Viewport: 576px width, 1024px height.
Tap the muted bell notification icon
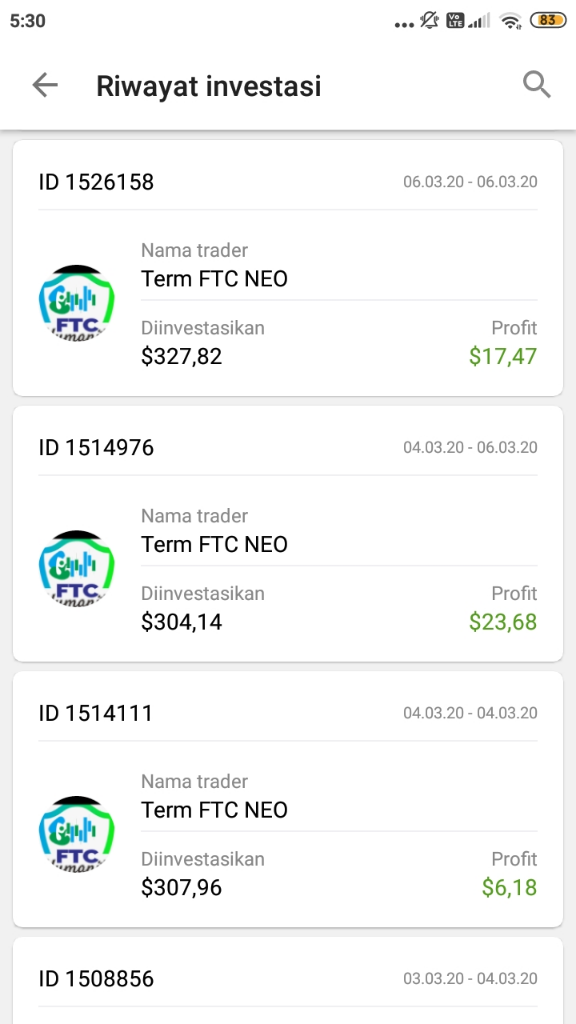coord(429,20)
